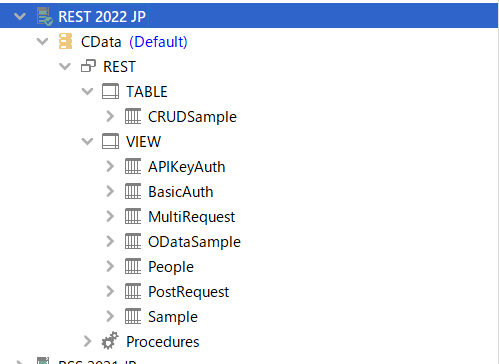Click the Procedures gear icon
Screen dimensions: 499x364
110,341
